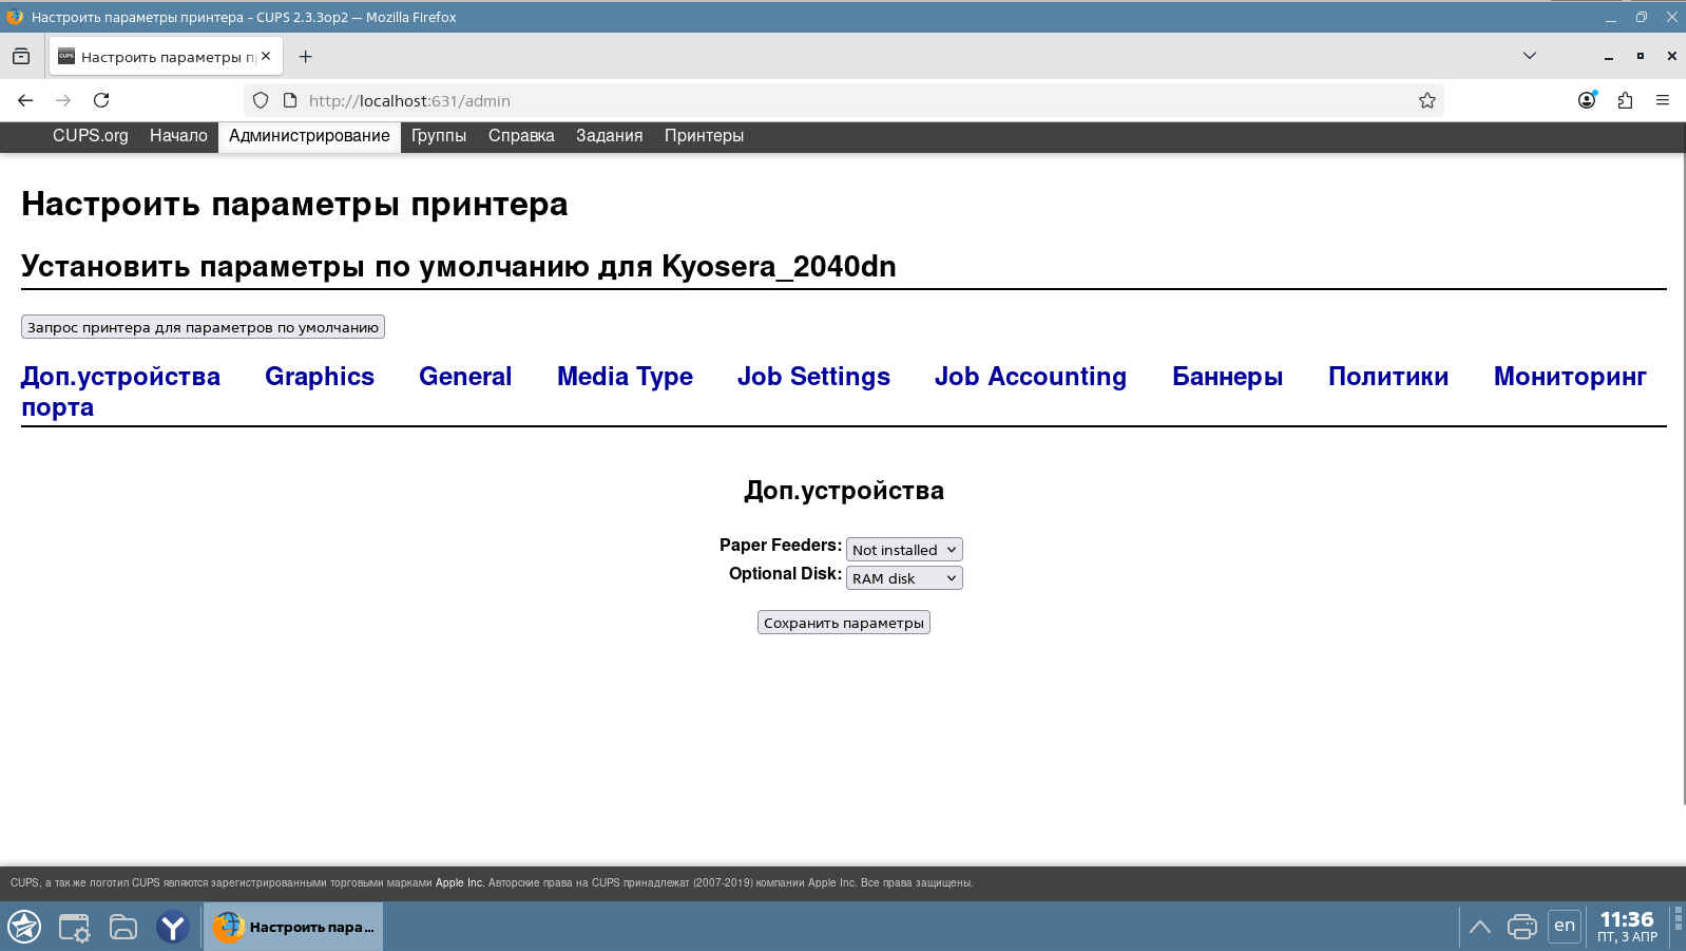Click the tracking protection shield icon
The width and height of the screenshot is (1686, 951).
260,100
